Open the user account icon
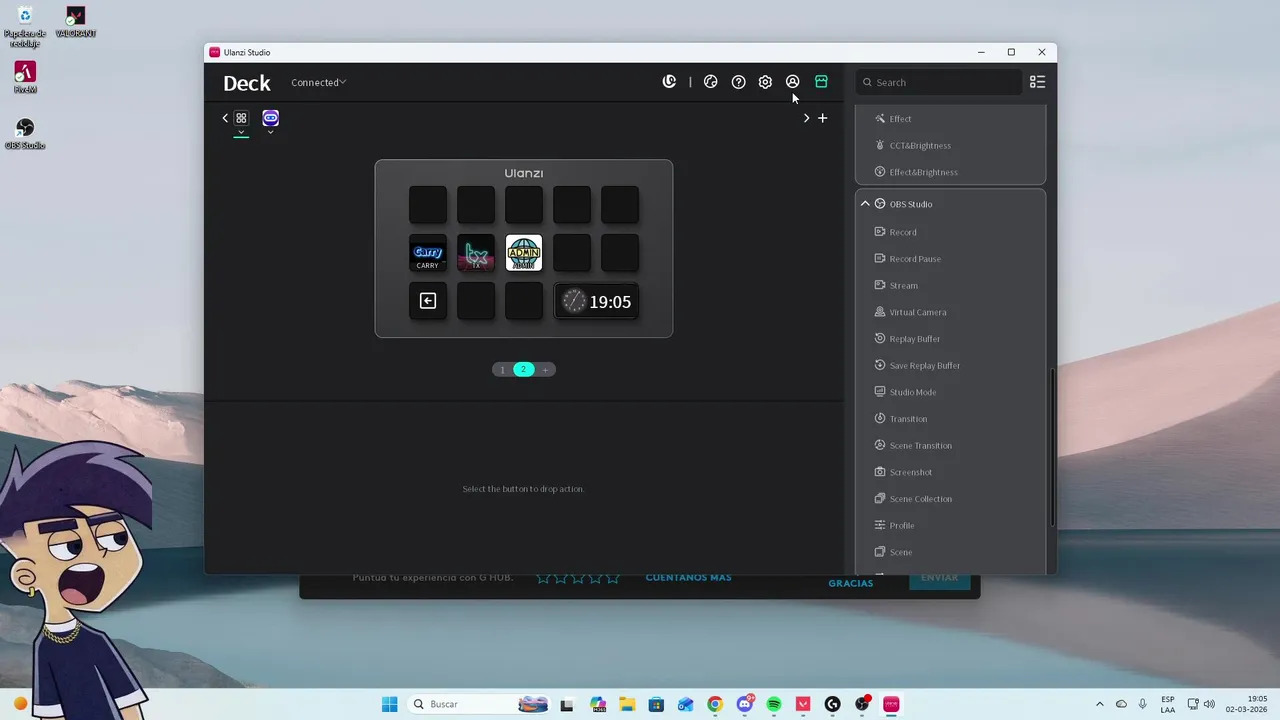 [792, 82]
